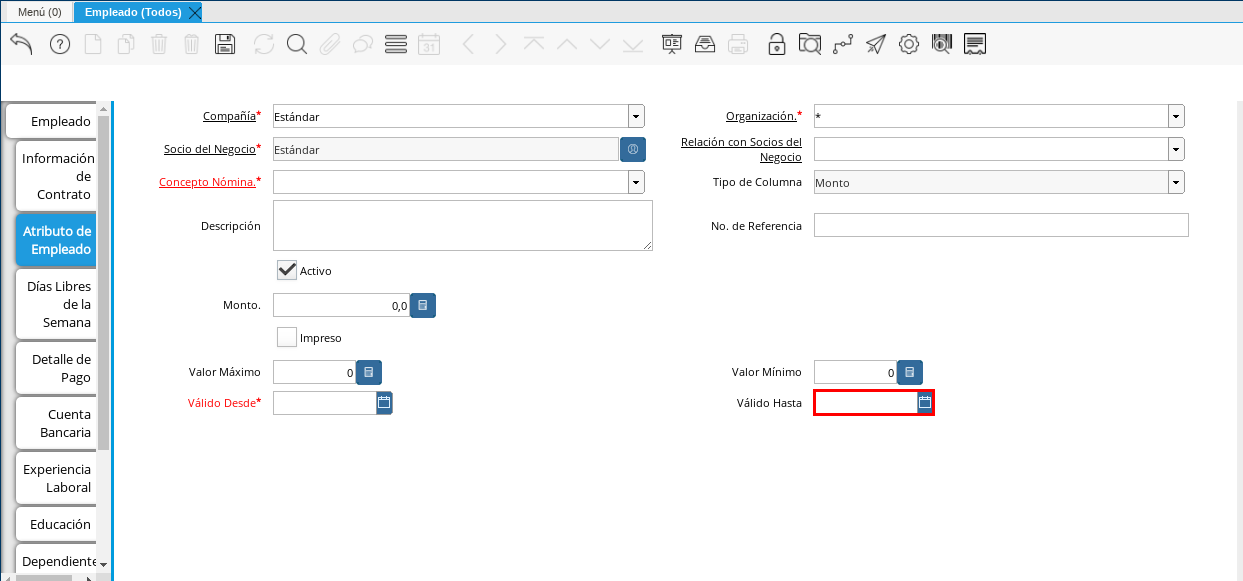Viewport: 1243px width, 581px height.
Task: Open the workflow nodes icon
Action: (x=843, y=44)
